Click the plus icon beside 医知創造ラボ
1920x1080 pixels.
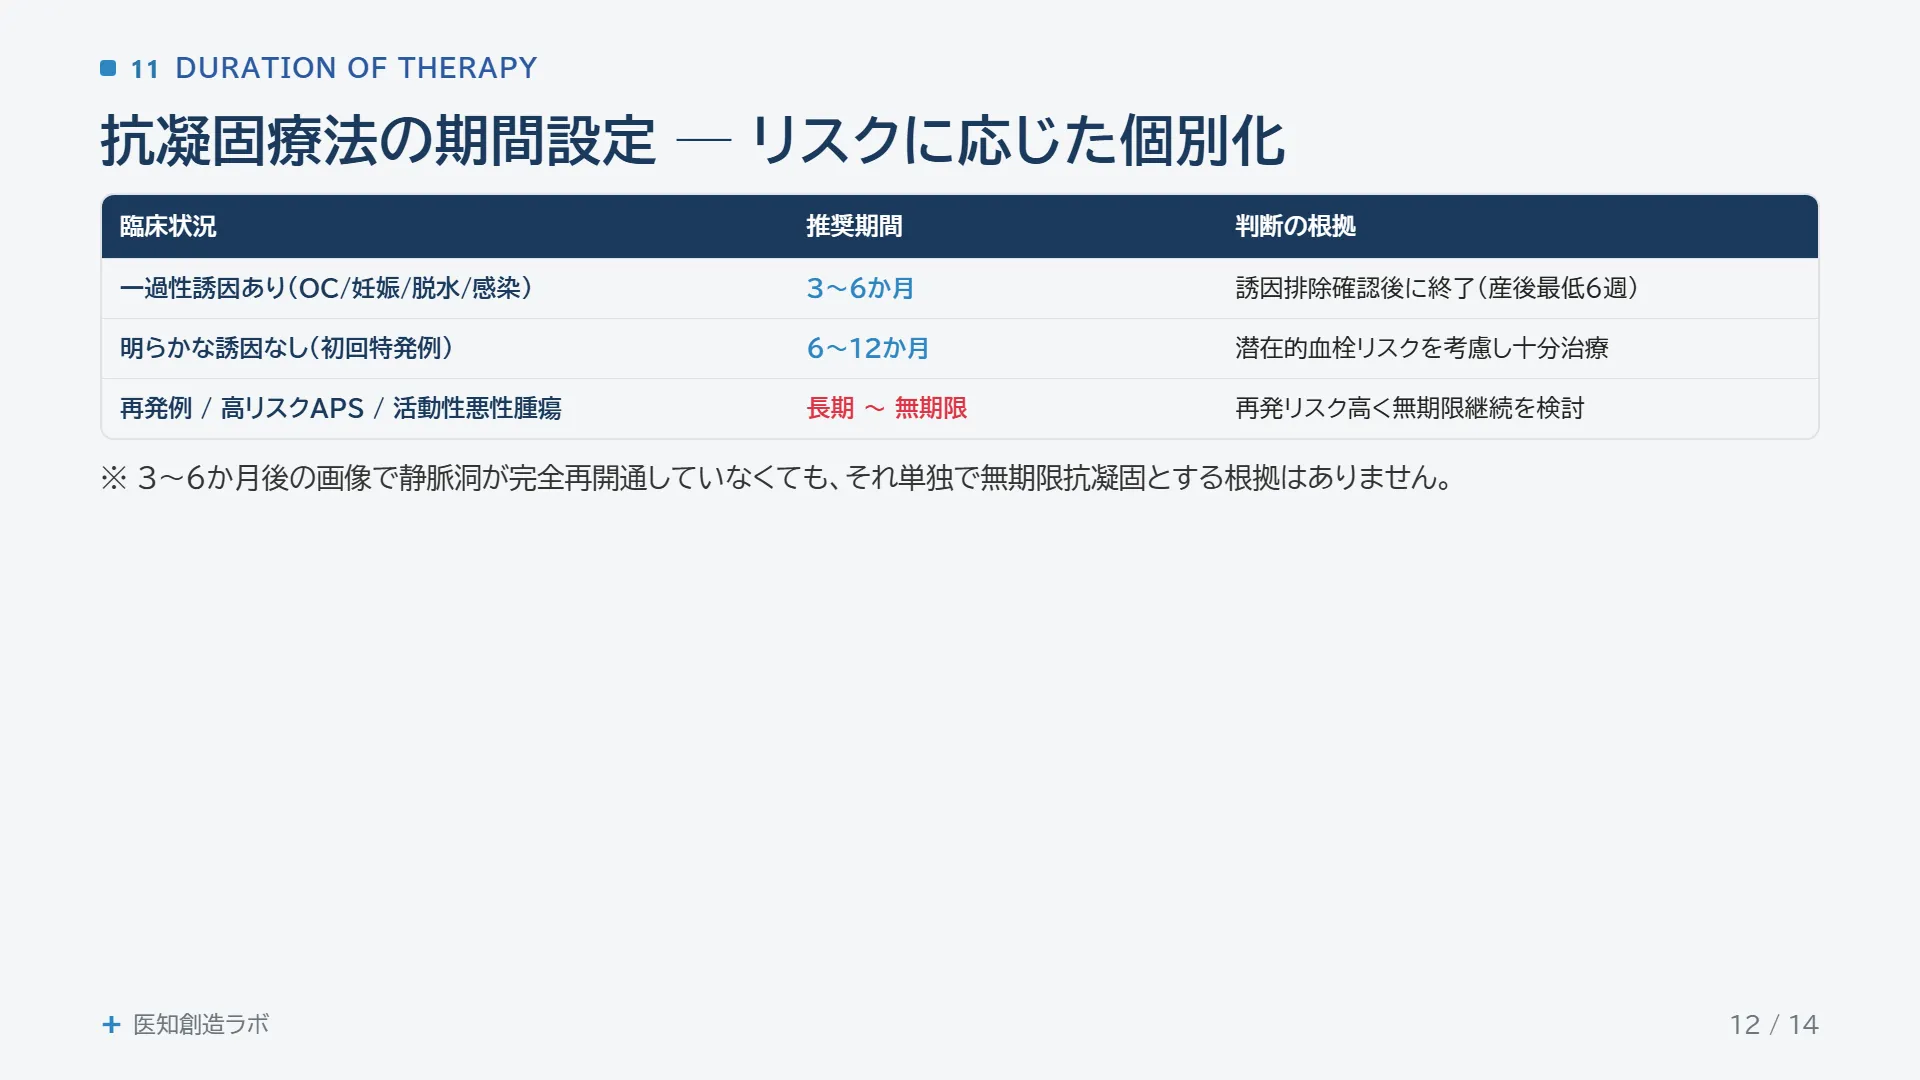pyautogui.click(x=112, y=1024)
